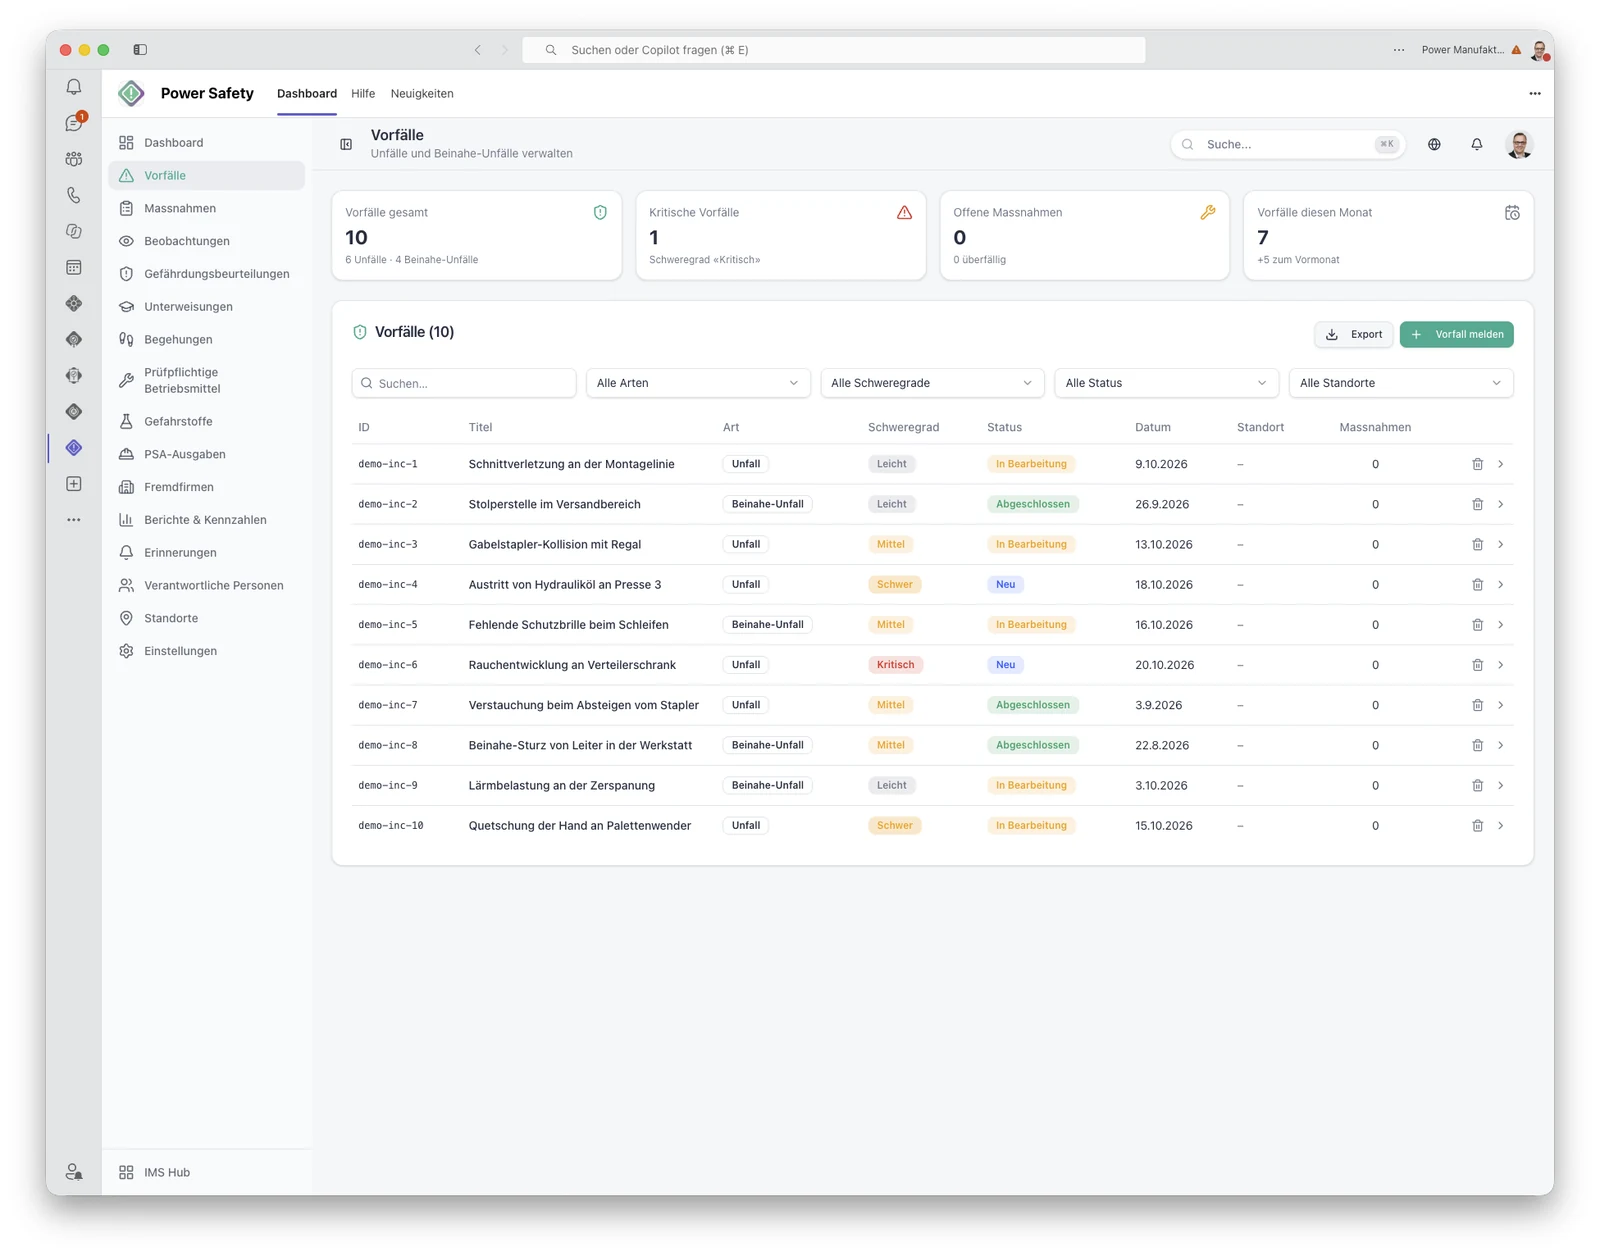The image size is (1600, 1256).
Task: Sort by the Datum column header
Action: (1152, 427)
